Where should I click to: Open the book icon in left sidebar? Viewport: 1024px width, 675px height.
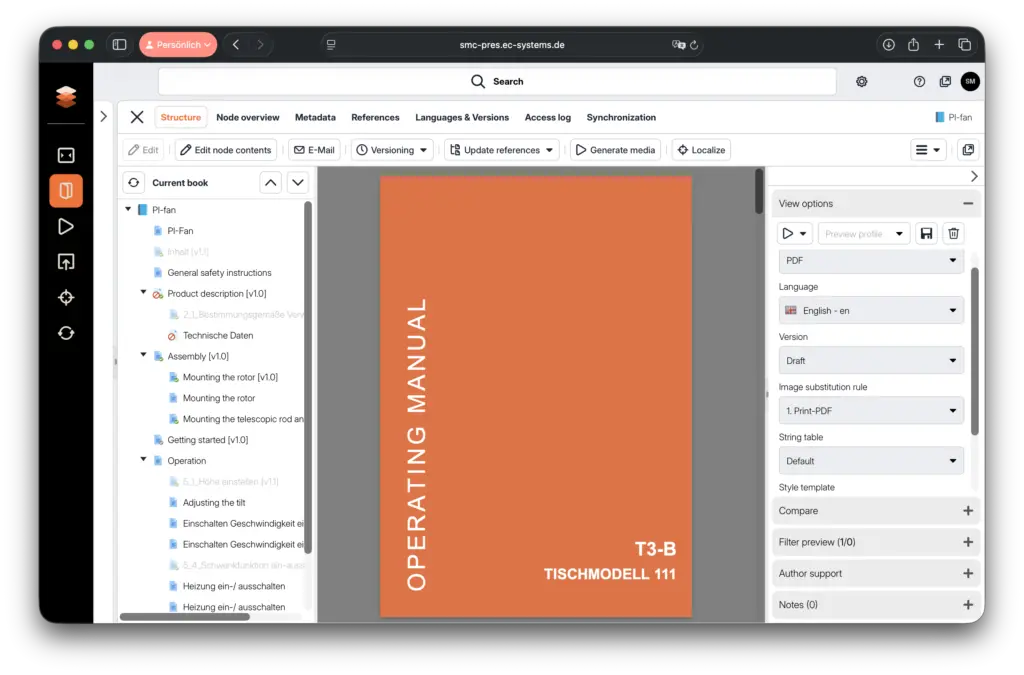[x=66, y=191]
